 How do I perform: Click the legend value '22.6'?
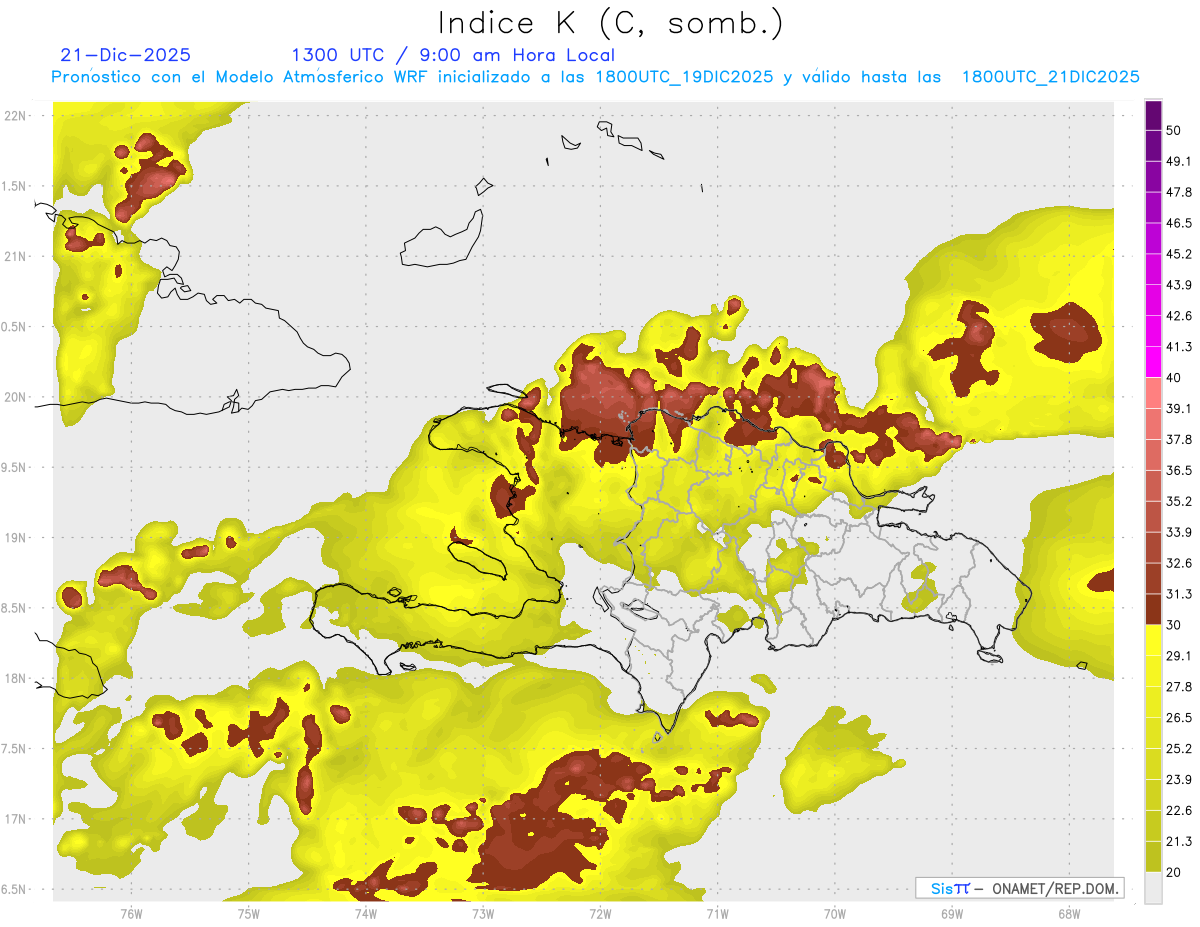1179,810
